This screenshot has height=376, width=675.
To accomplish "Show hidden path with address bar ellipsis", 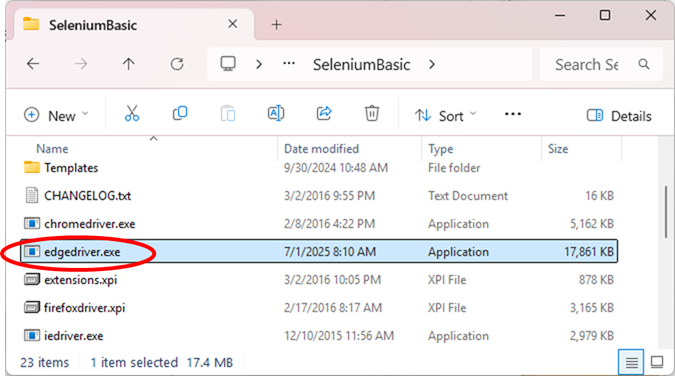I will [x=289, y=64].
